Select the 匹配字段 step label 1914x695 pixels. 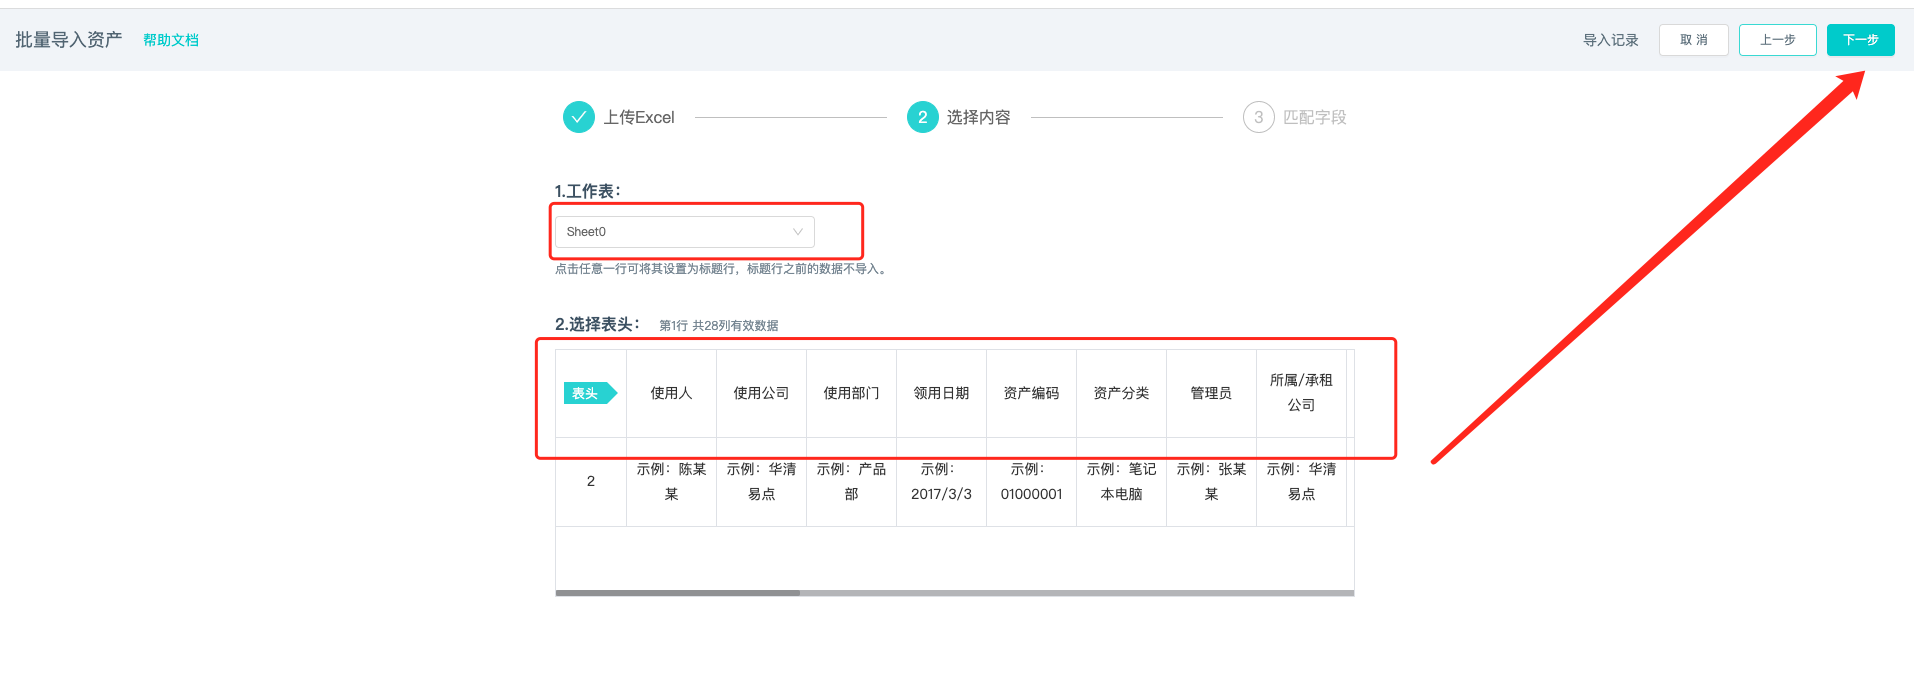pos(1314,117)
